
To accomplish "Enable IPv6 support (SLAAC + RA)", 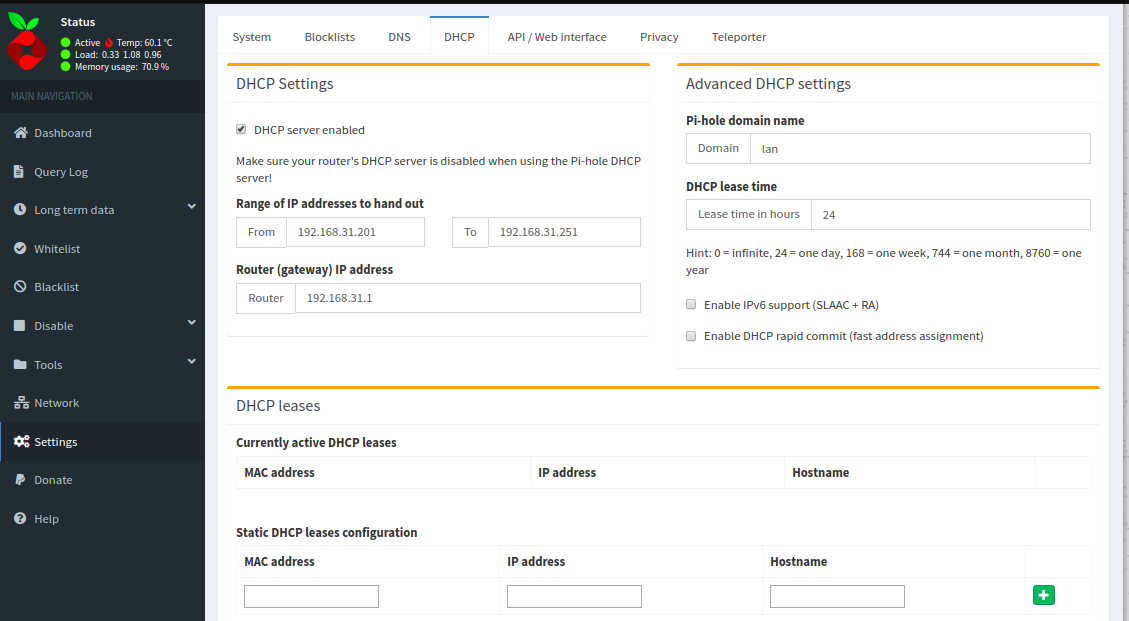I will tap(691, 303).
